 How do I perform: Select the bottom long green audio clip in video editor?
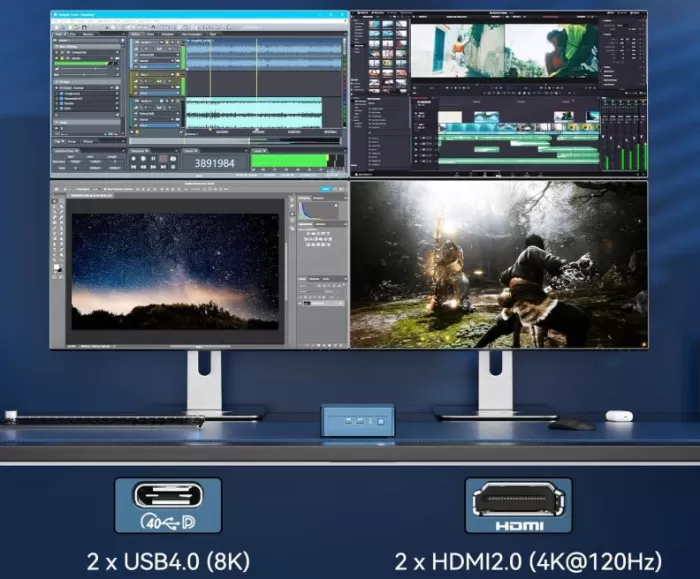(518, 161)
